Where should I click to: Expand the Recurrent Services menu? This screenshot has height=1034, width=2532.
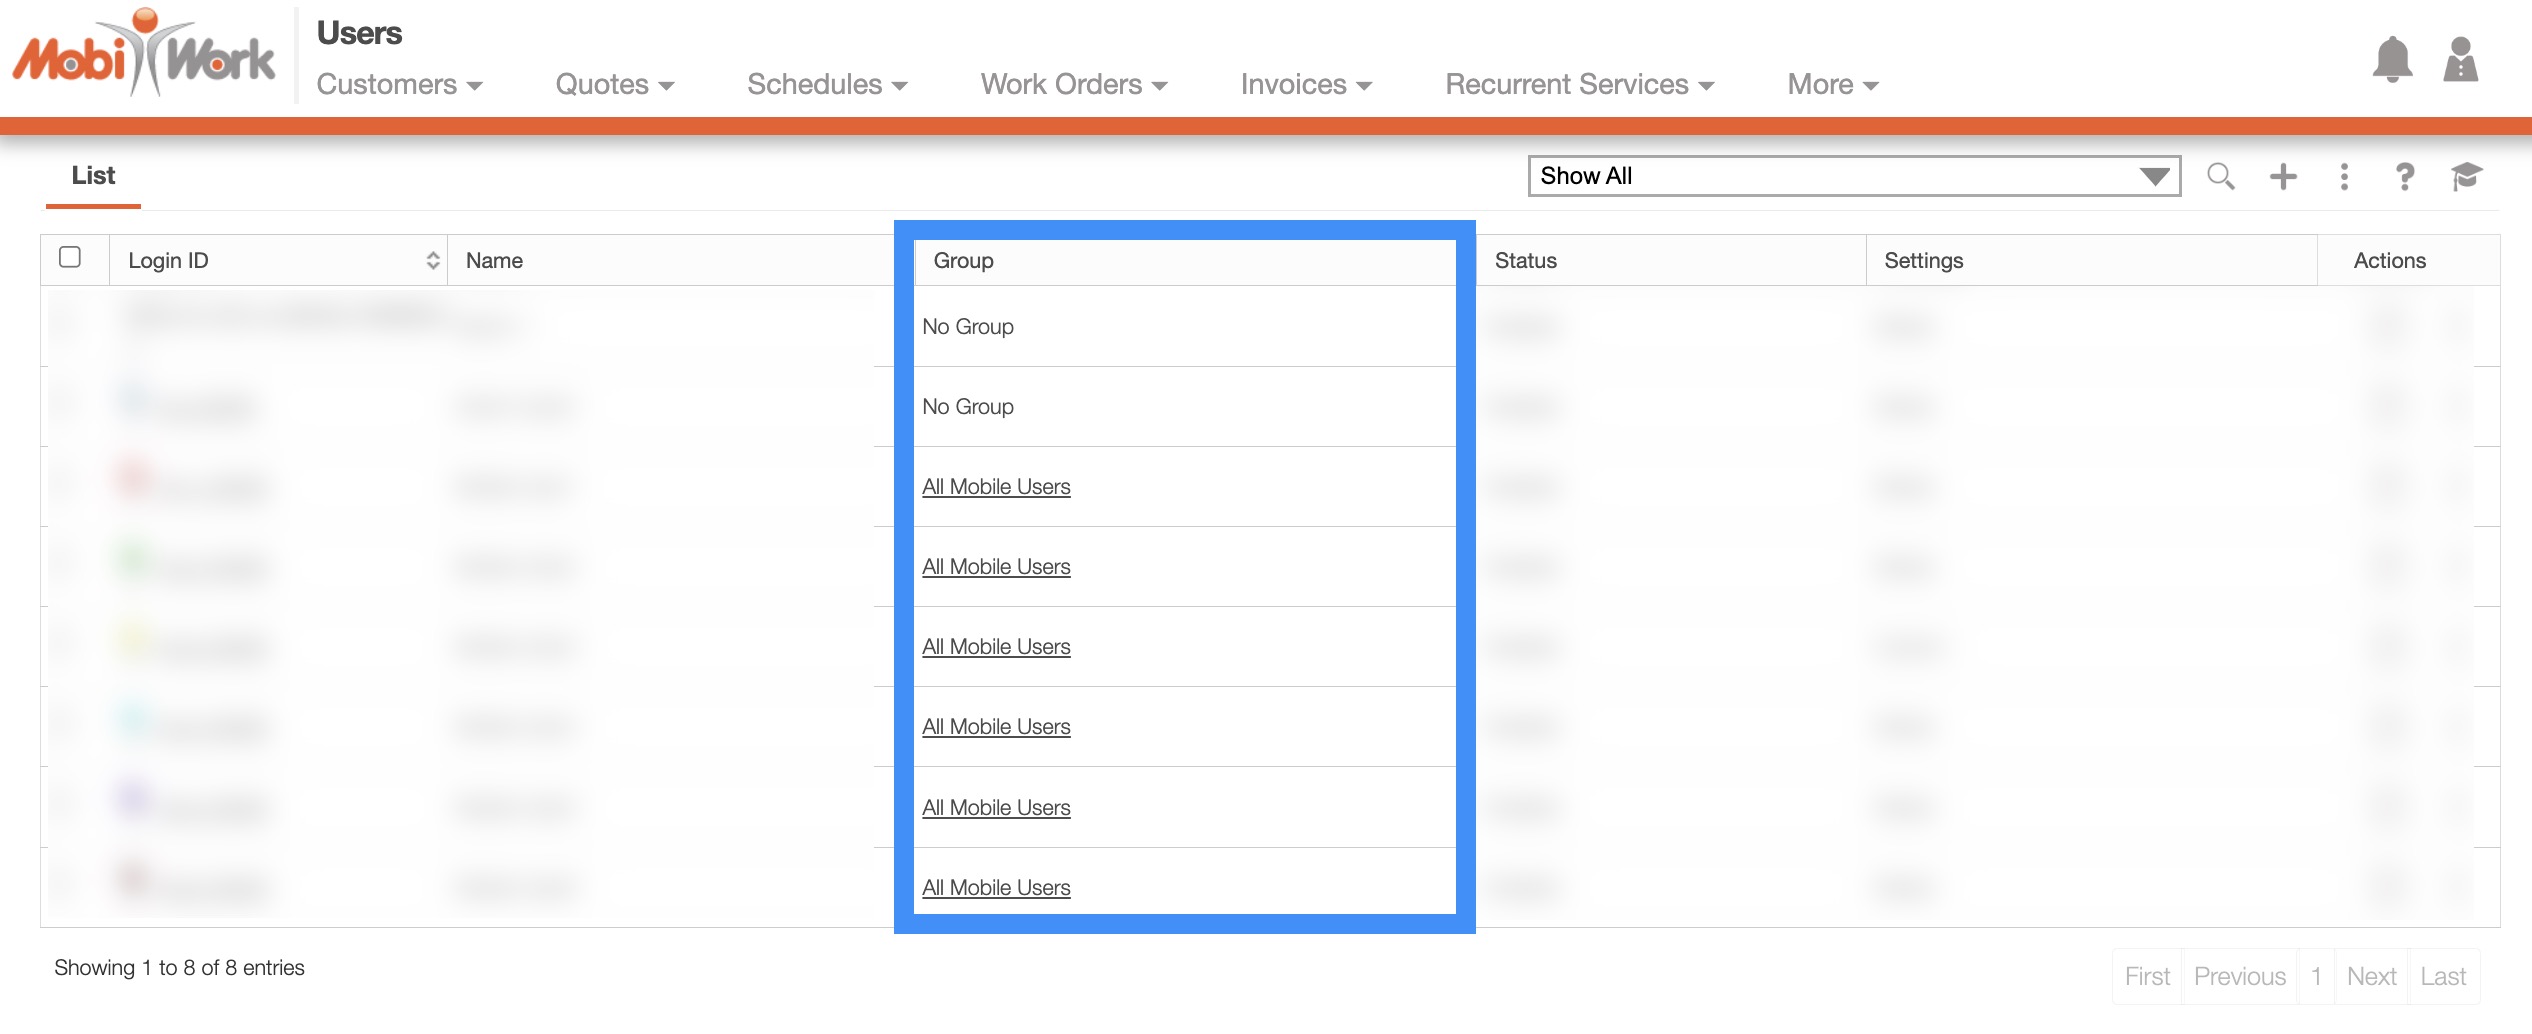point(1579,85)
